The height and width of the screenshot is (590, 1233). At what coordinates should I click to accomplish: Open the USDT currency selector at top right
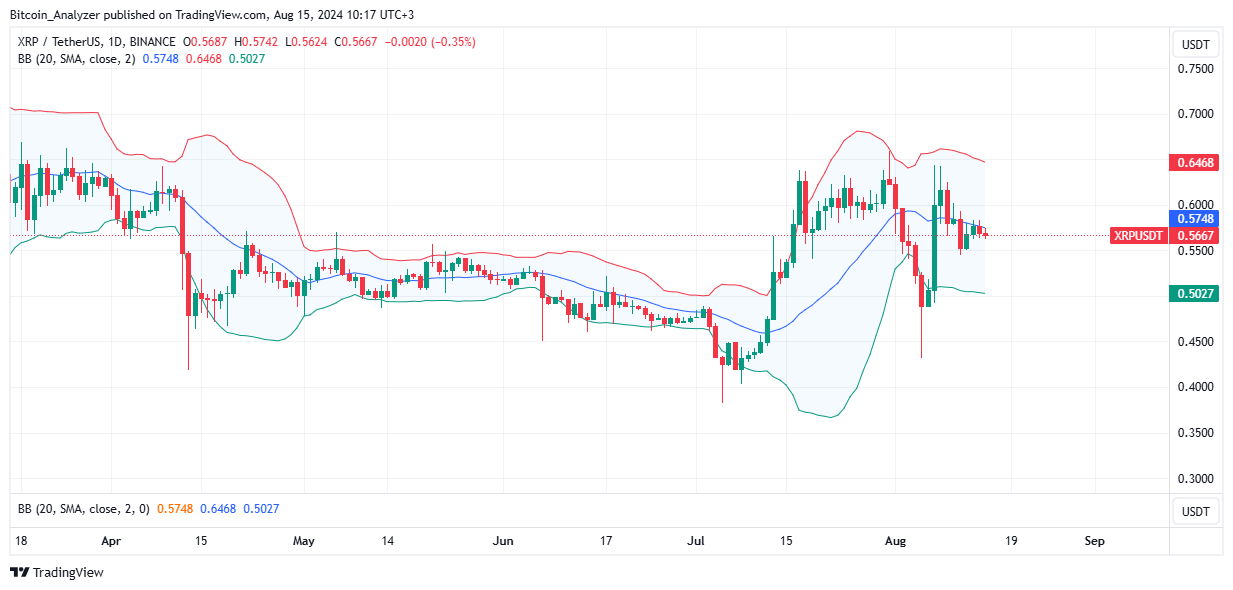click(1196, 44)
